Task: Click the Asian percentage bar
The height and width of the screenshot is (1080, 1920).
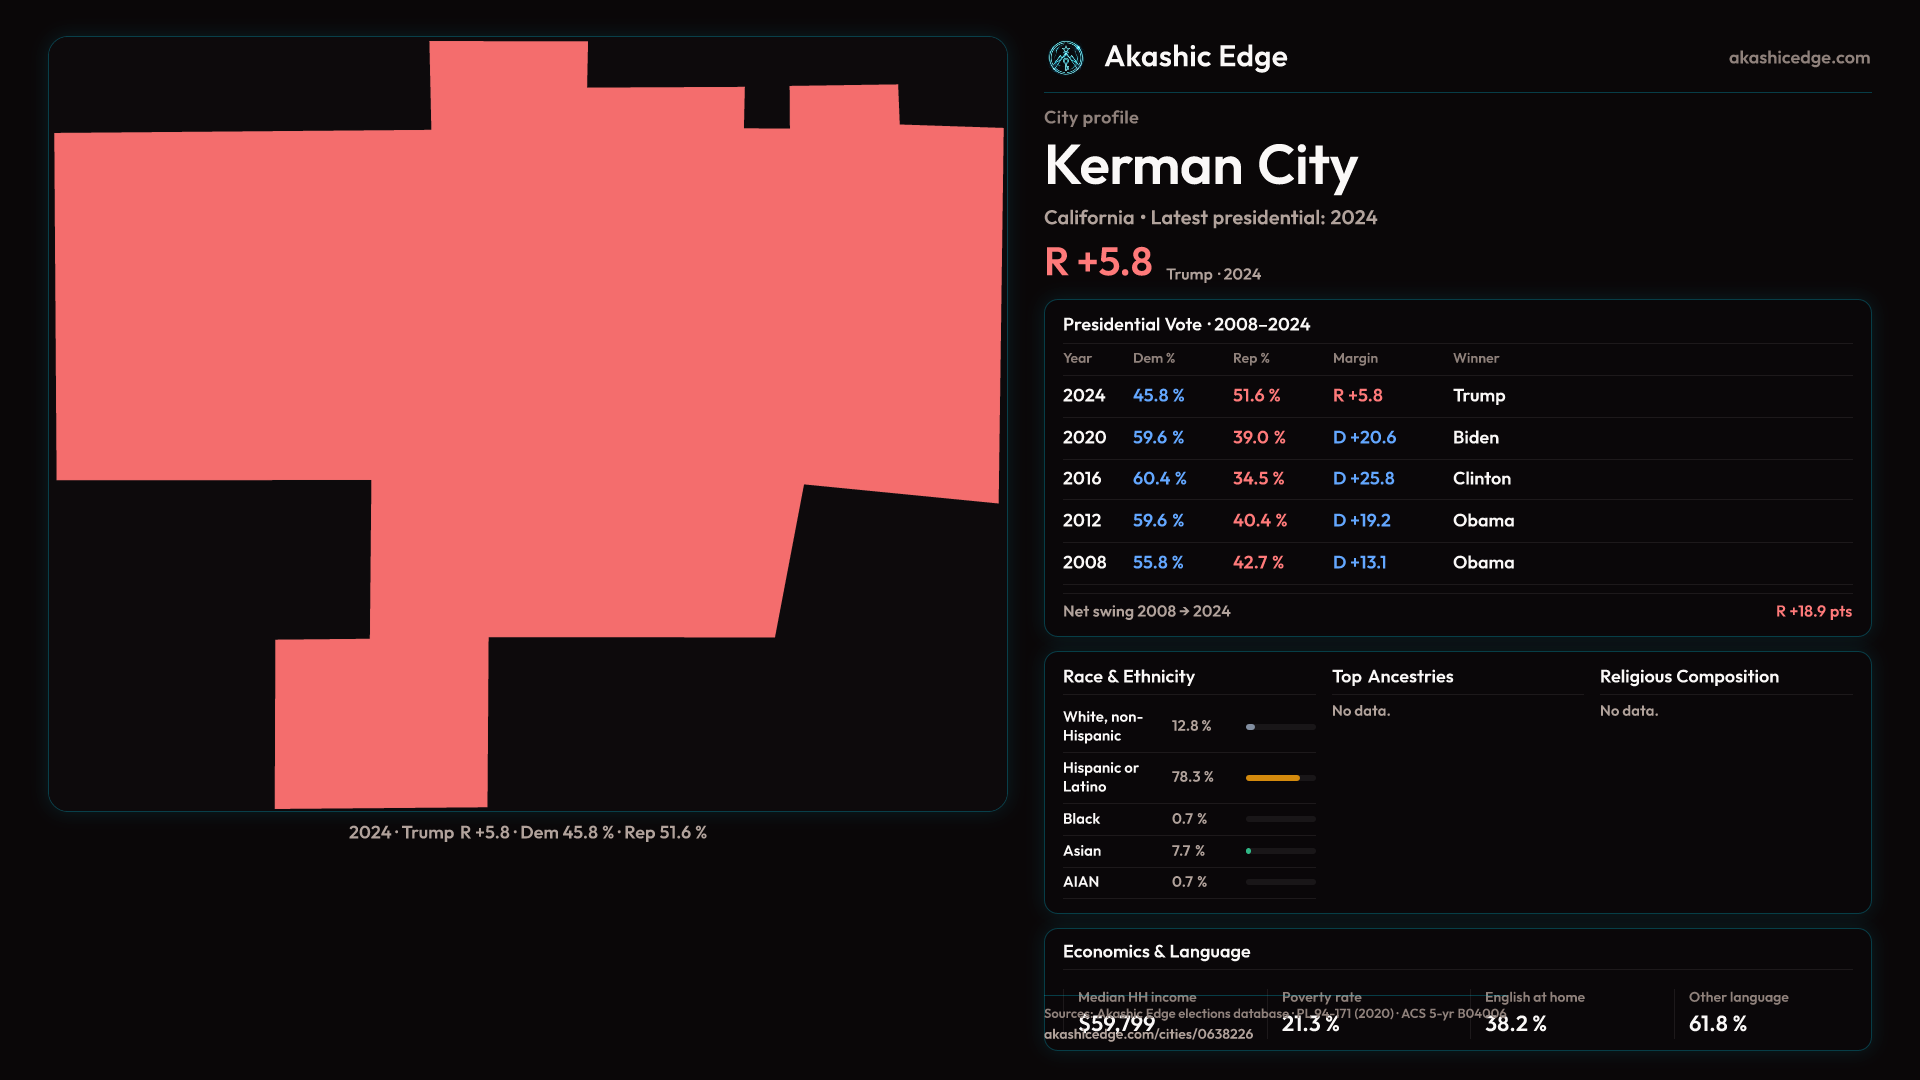Action: tap(1279, 851)
